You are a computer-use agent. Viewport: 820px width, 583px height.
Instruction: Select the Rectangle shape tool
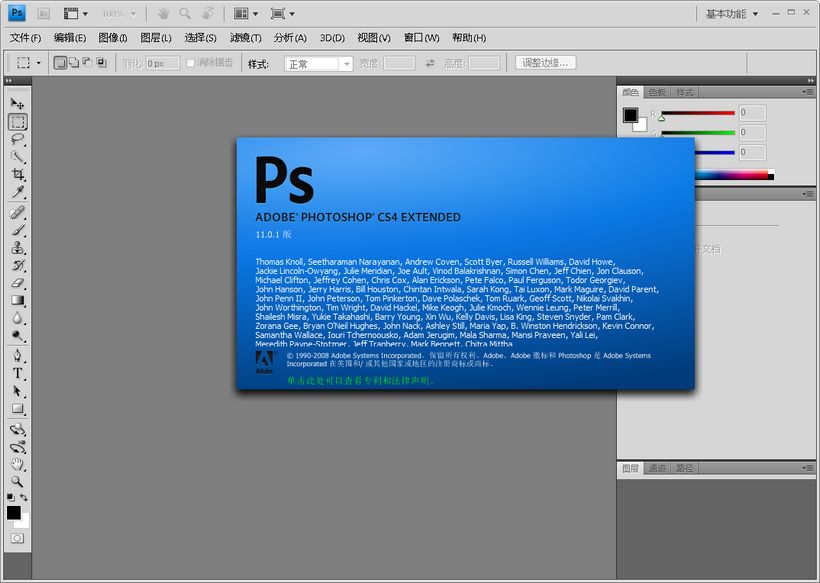point(17,409)
